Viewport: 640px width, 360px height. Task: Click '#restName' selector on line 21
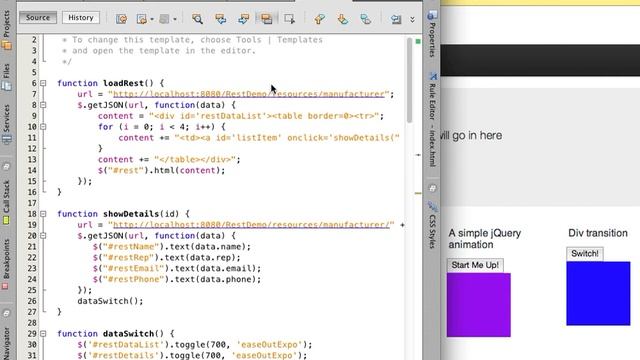coord(131,247)
